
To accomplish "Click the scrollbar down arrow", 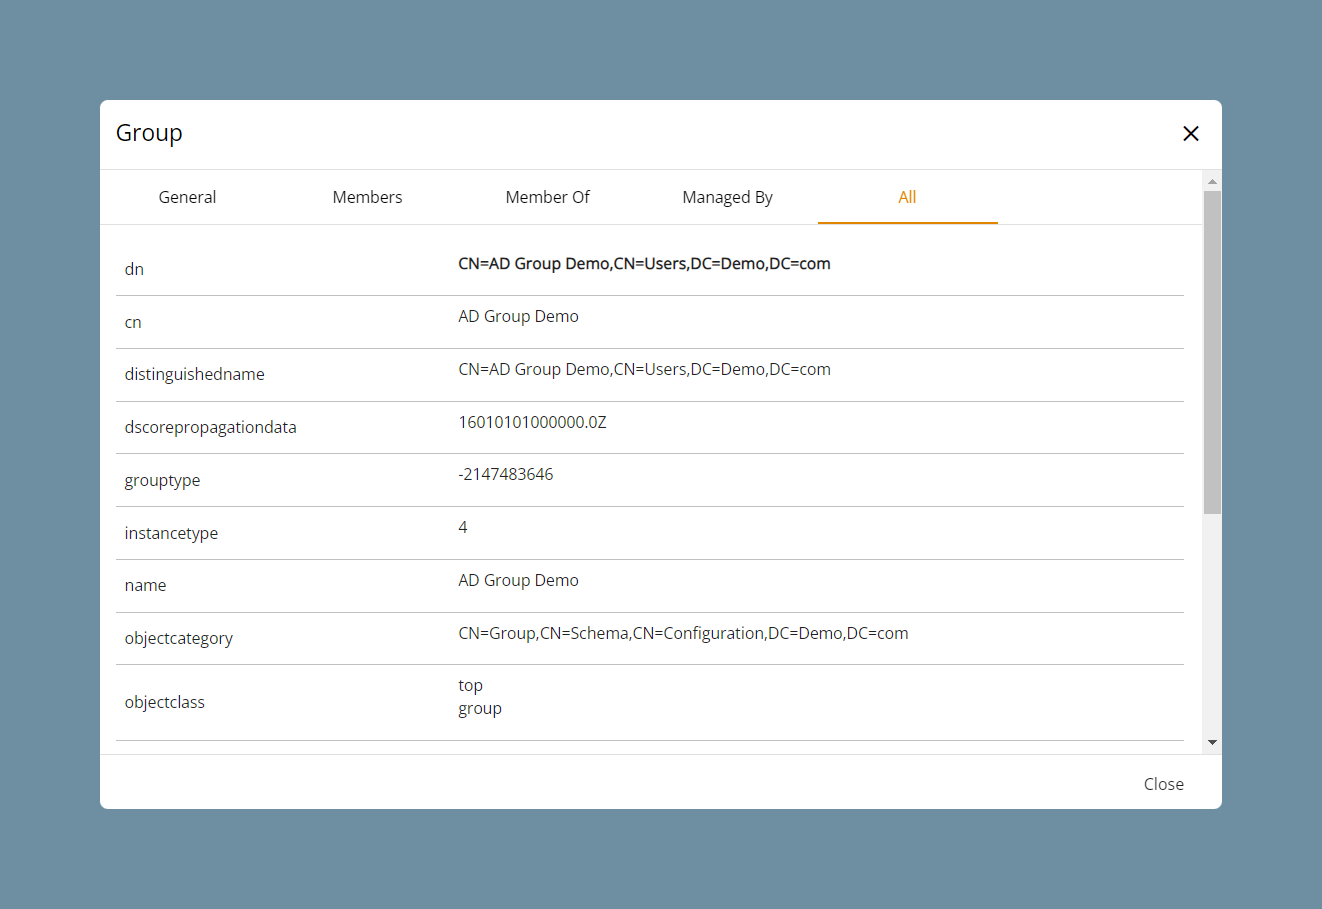I will [x=1212, y=742].
